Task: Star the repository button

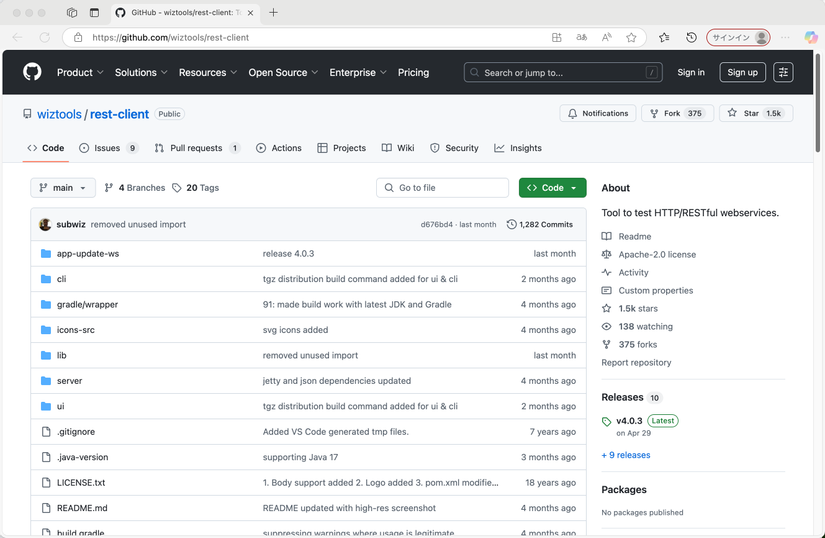Action: point(756,114)
